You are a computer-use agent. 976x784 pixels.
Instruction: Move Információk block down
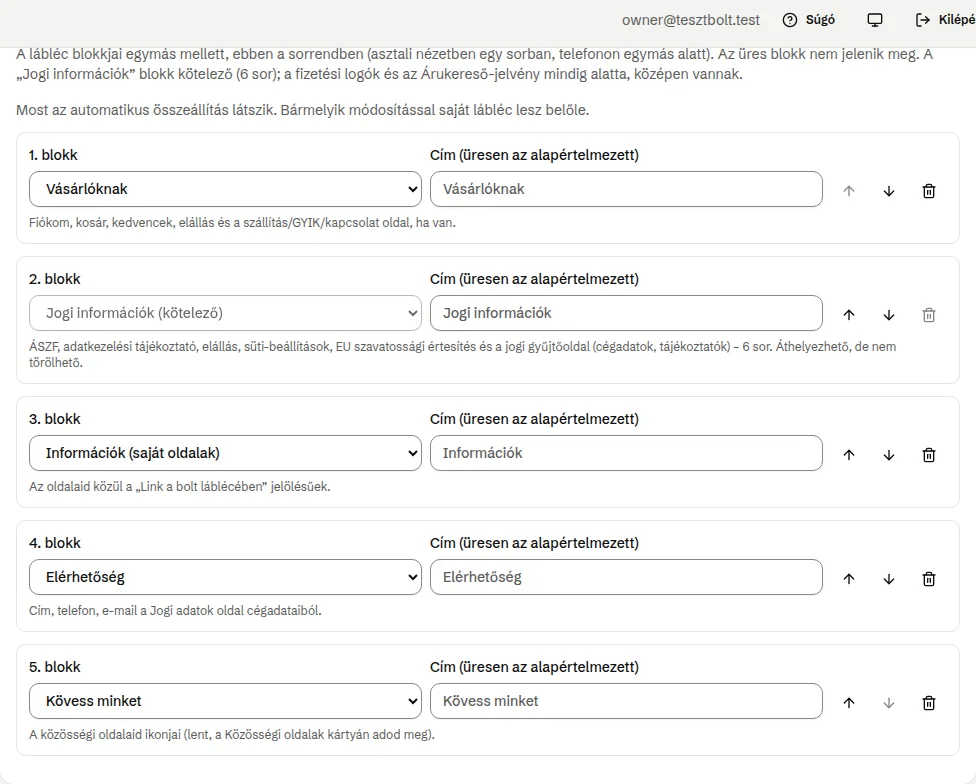(889, 455)
